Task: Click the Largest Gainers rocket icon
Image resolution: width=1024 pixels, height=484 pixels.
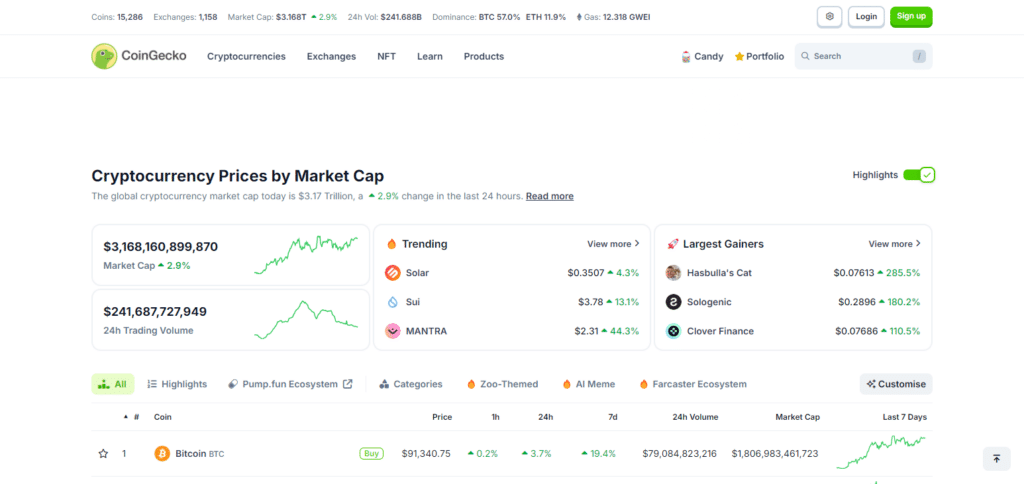Action: [673, 244]
